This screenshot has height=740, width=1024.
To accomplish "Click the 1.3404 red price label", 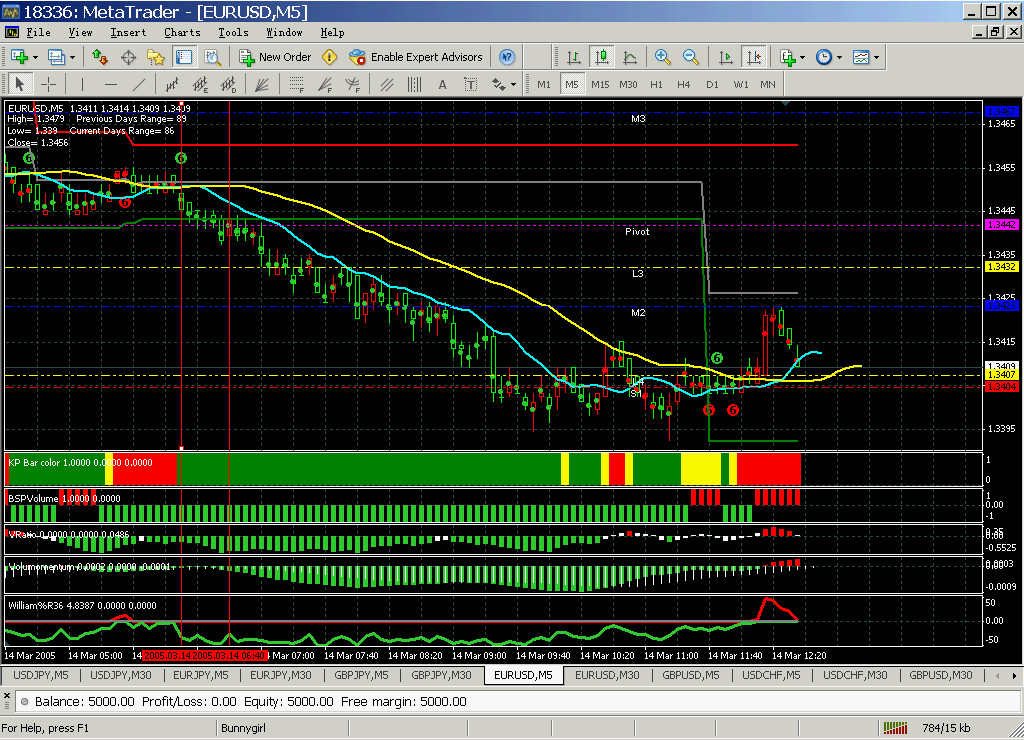I will (1001, 387).
